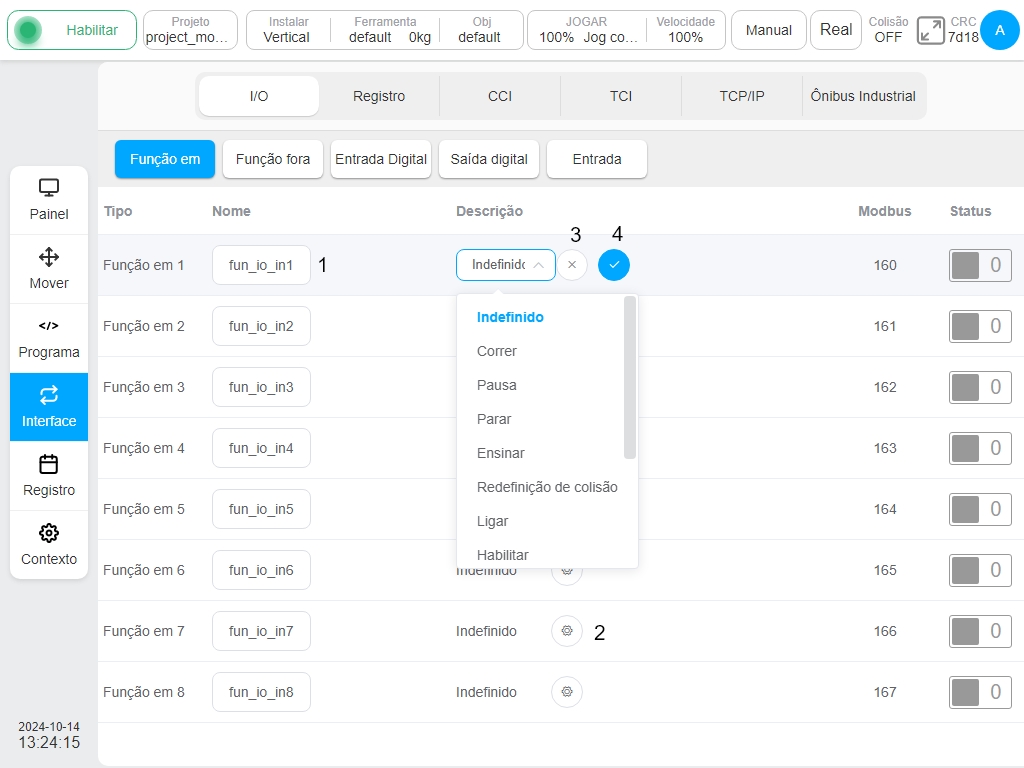This screenshot has height=768, width=1024.
Task: Toggle status switch for Função em 3
Action: coord(980,387)
